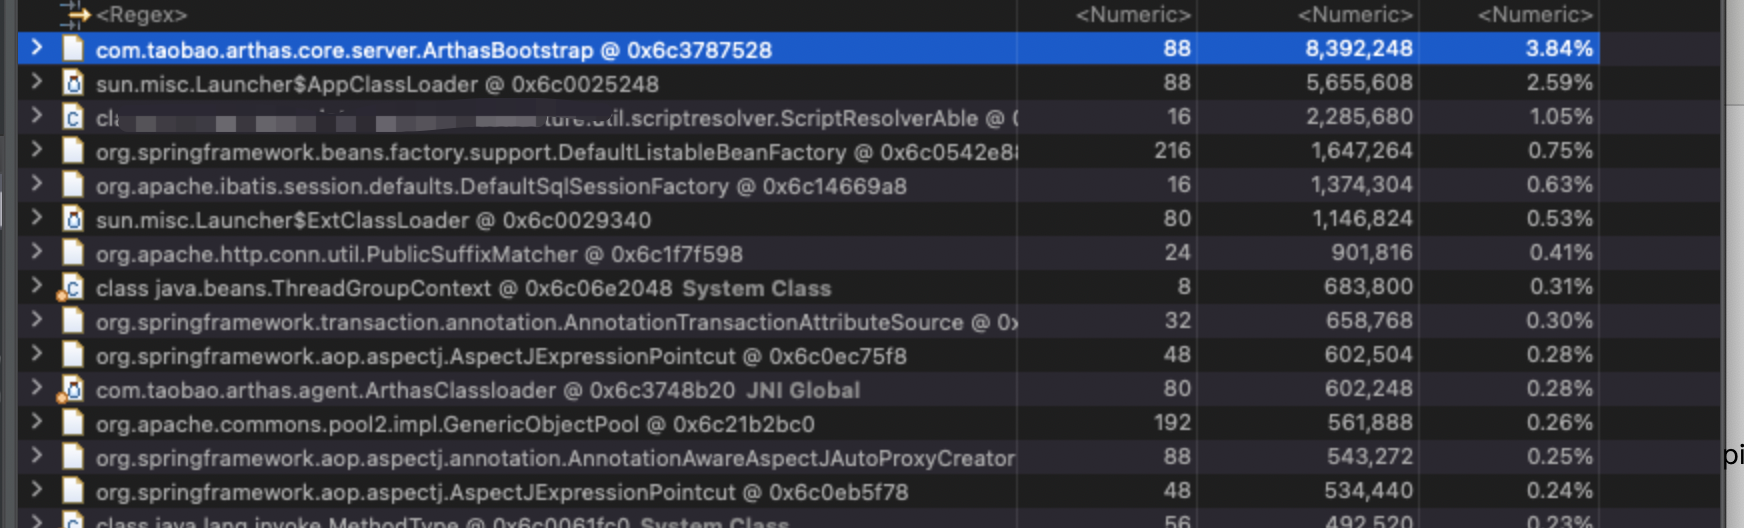
Task: Expand the ArthasClassloader JNI Global row
Action: 37,388
